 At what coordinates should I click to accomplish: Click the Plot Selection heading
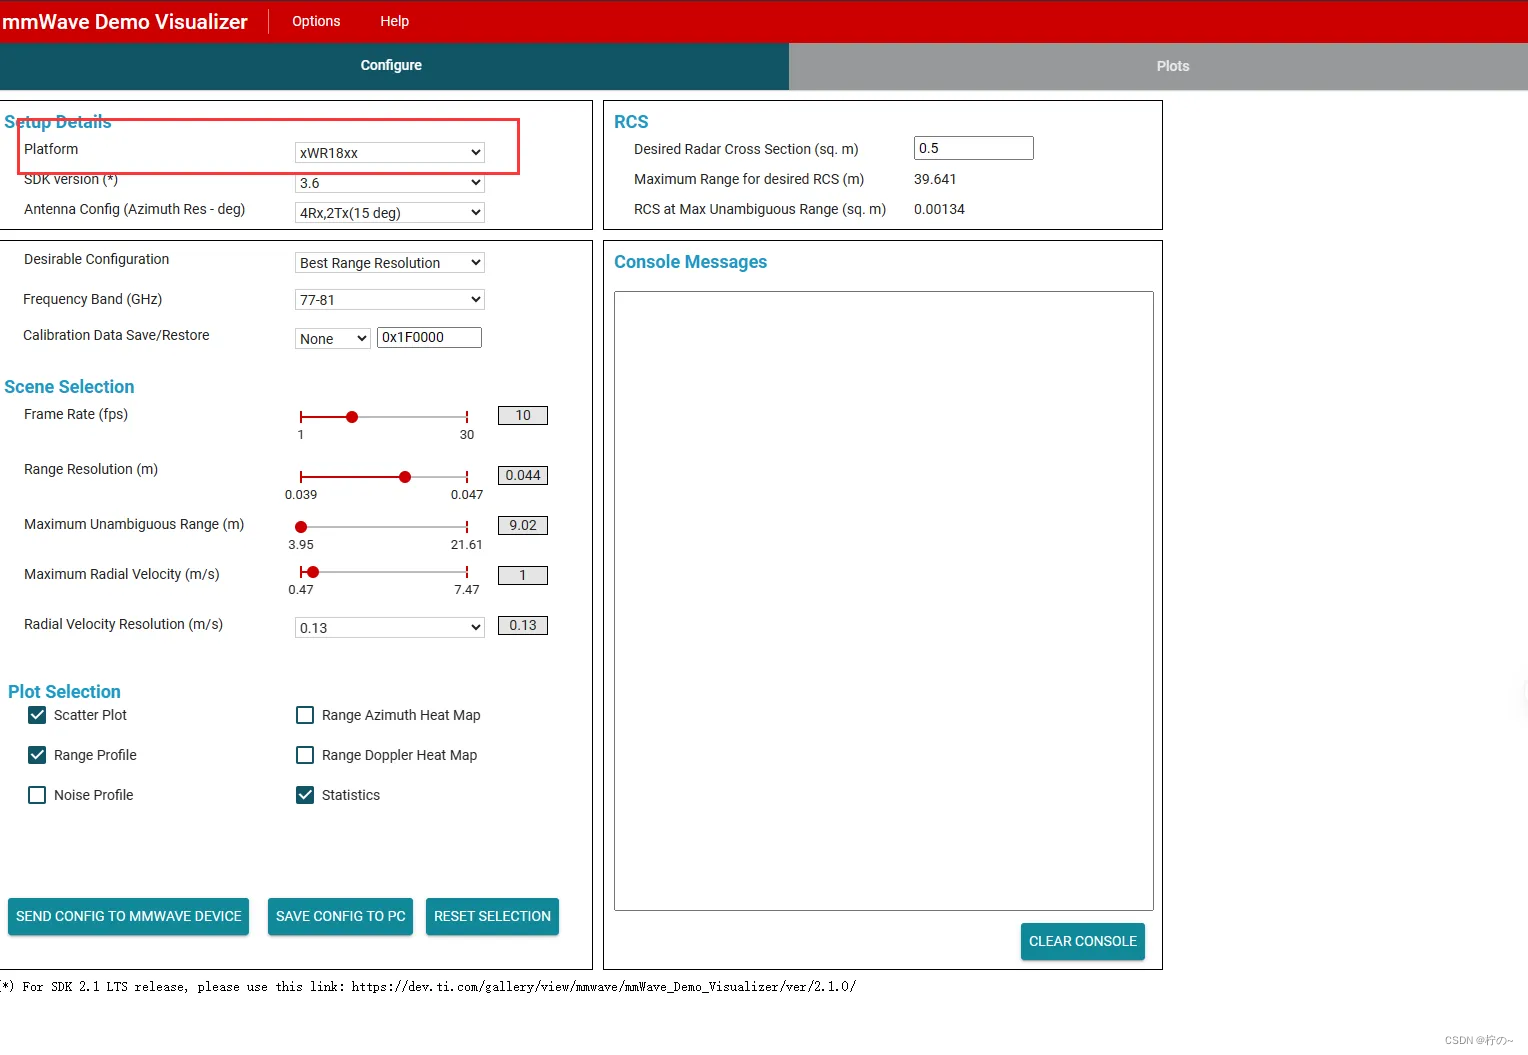(64, 692)
